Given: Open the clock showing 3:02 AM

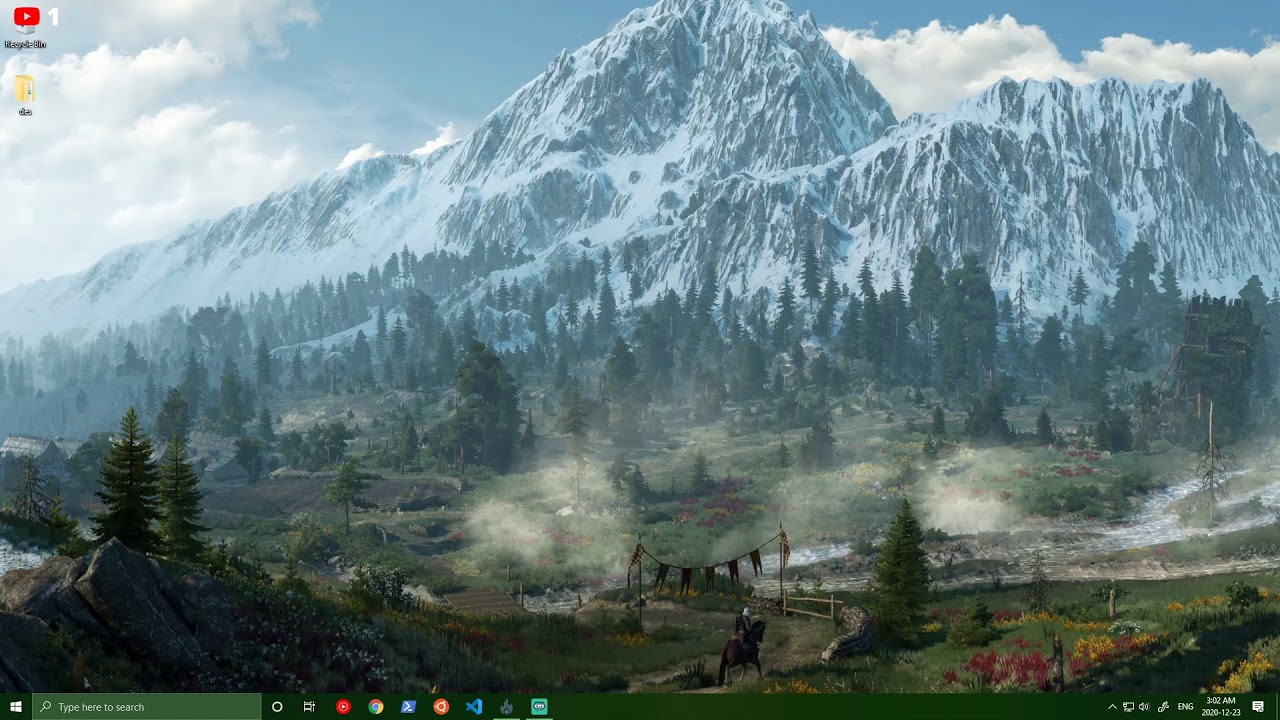Looking at the screenshot, I should (x=1221, y=707).
